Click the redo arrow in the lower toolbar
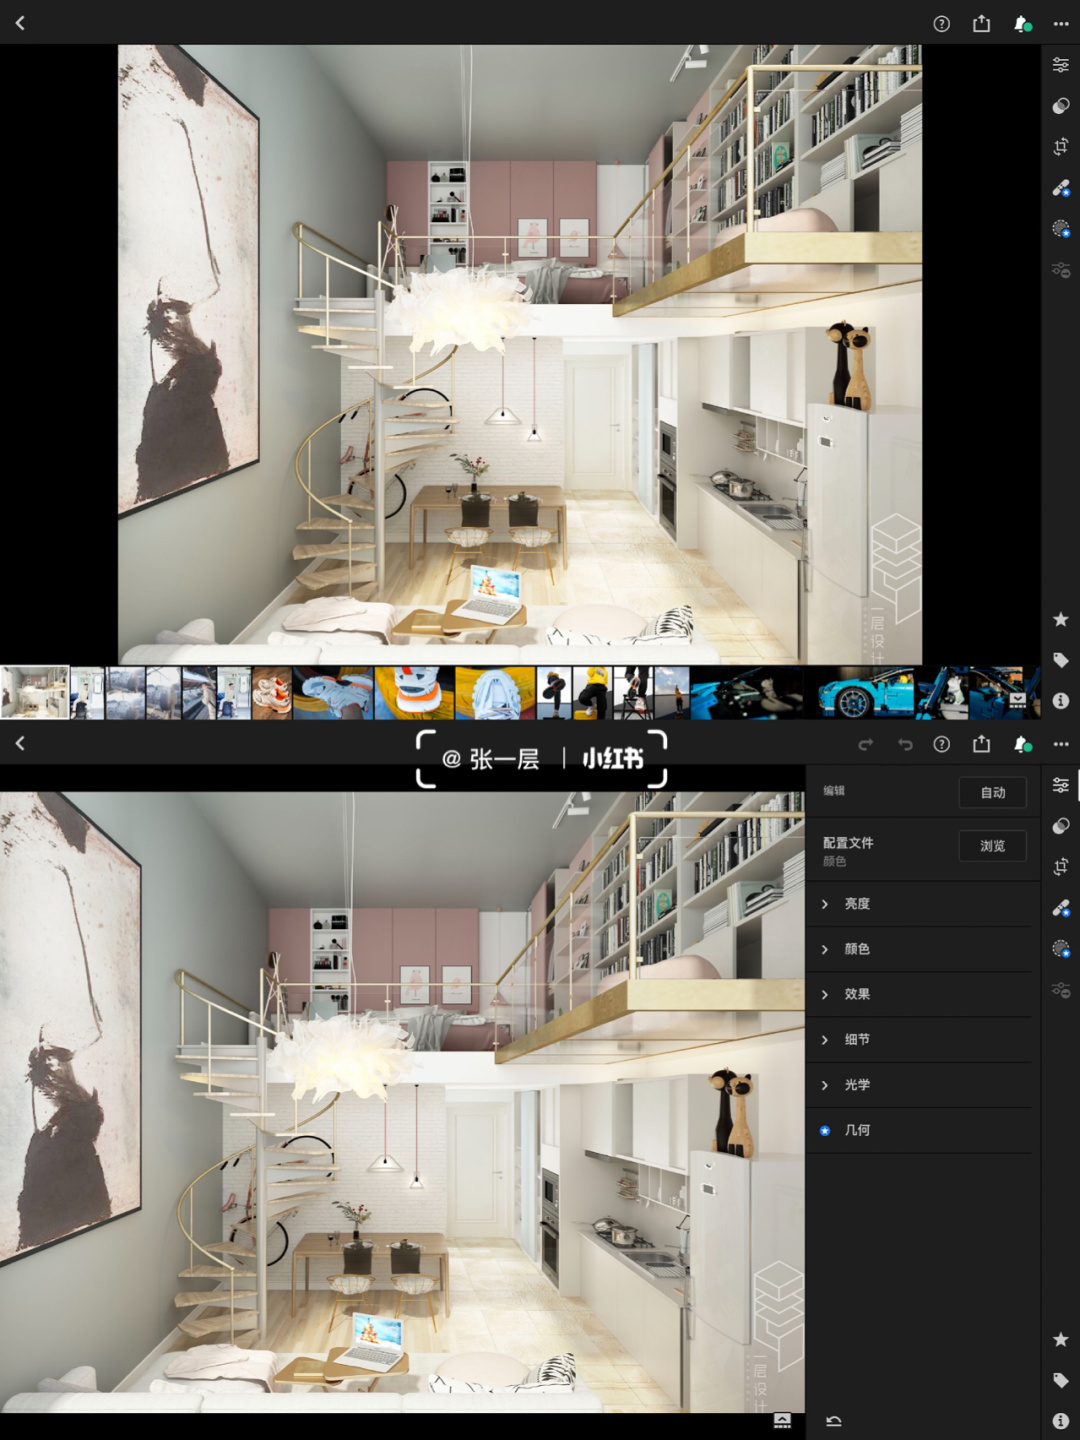 [866, 744]
